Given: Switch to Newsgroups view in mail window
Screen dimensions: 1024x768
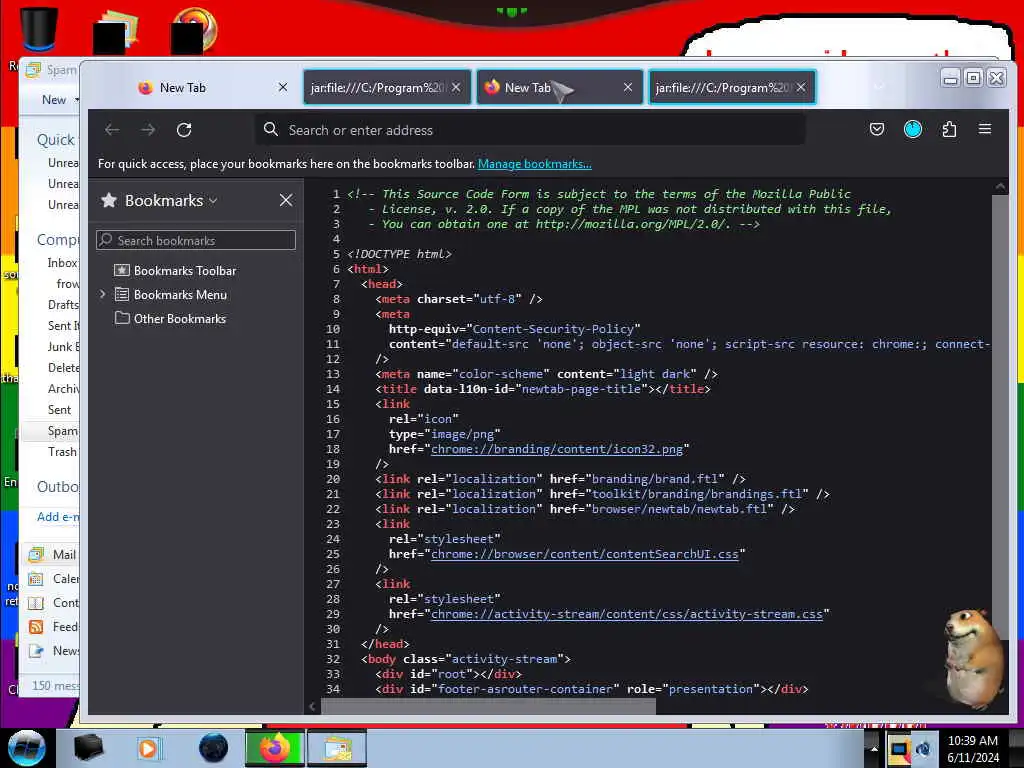Looking at the screenshot, I should 54,651.
